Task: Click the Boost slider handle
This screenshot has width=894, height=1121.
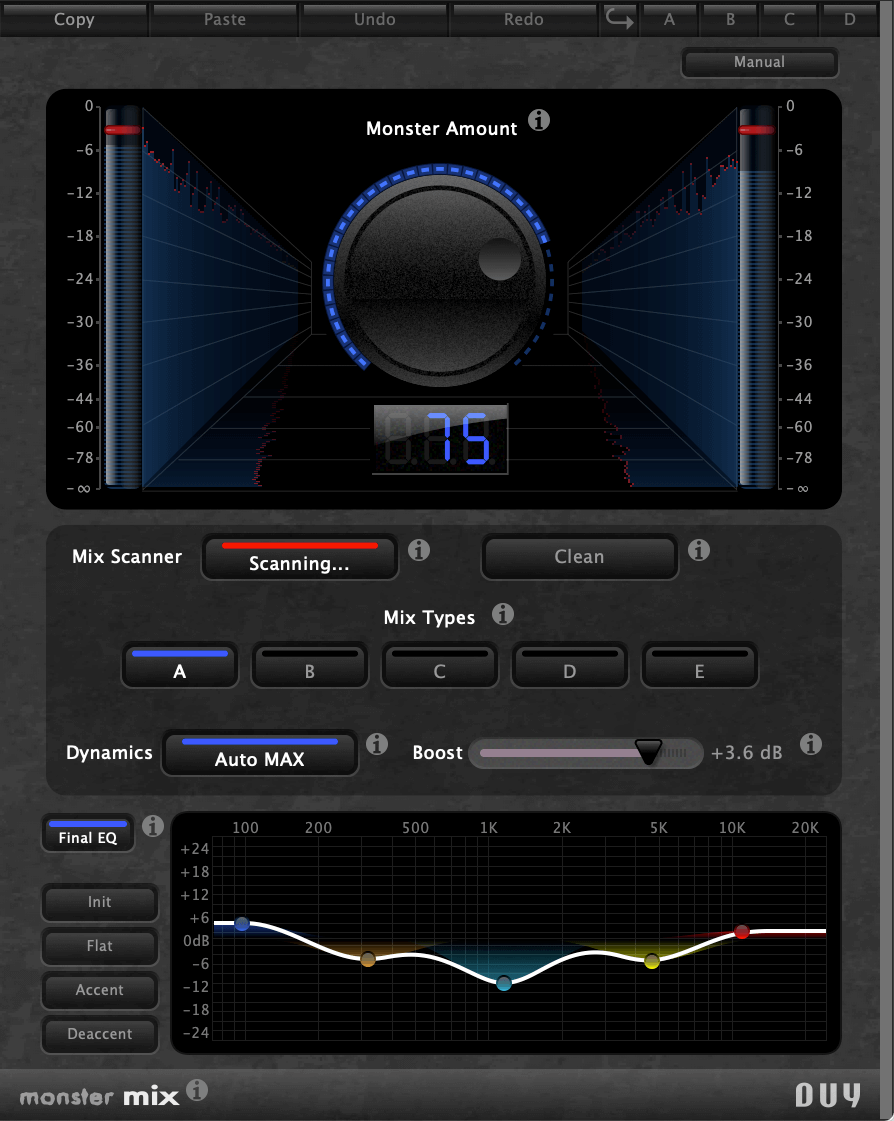Action: tap(649, 752)
